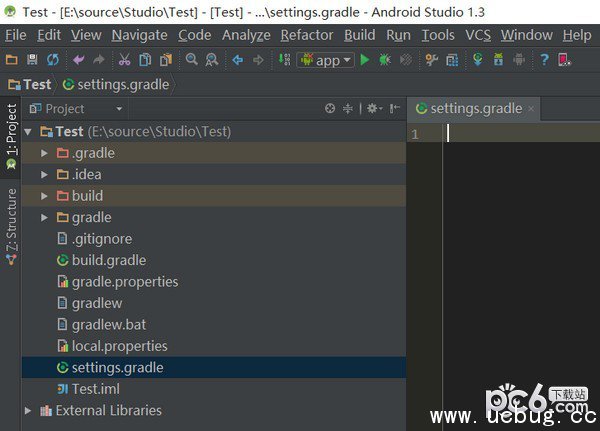Hide the Project tool window
The image size is (600, 431).
[x=395, y=109]
